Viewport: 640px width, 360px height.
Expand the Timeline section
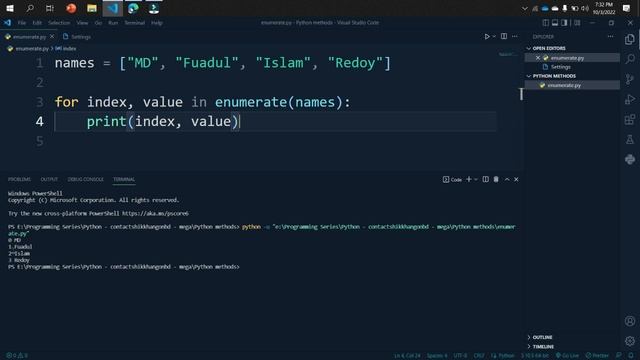click(x=541, y=347)
